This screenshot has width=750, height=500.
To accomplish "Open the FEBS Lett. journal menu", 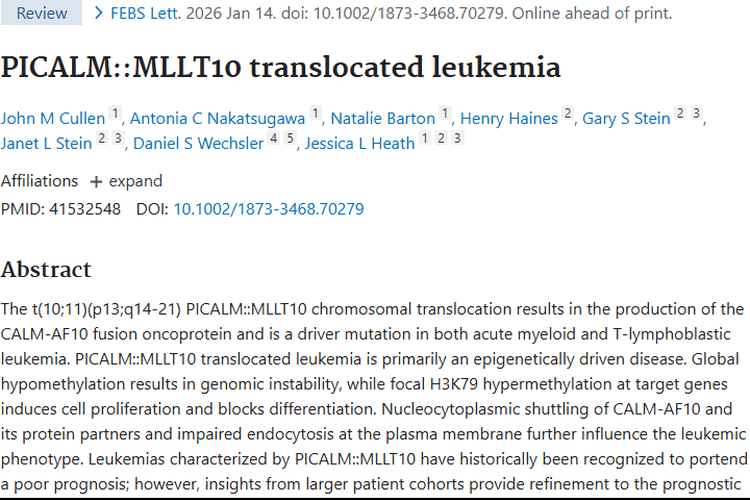I will 149,13.
